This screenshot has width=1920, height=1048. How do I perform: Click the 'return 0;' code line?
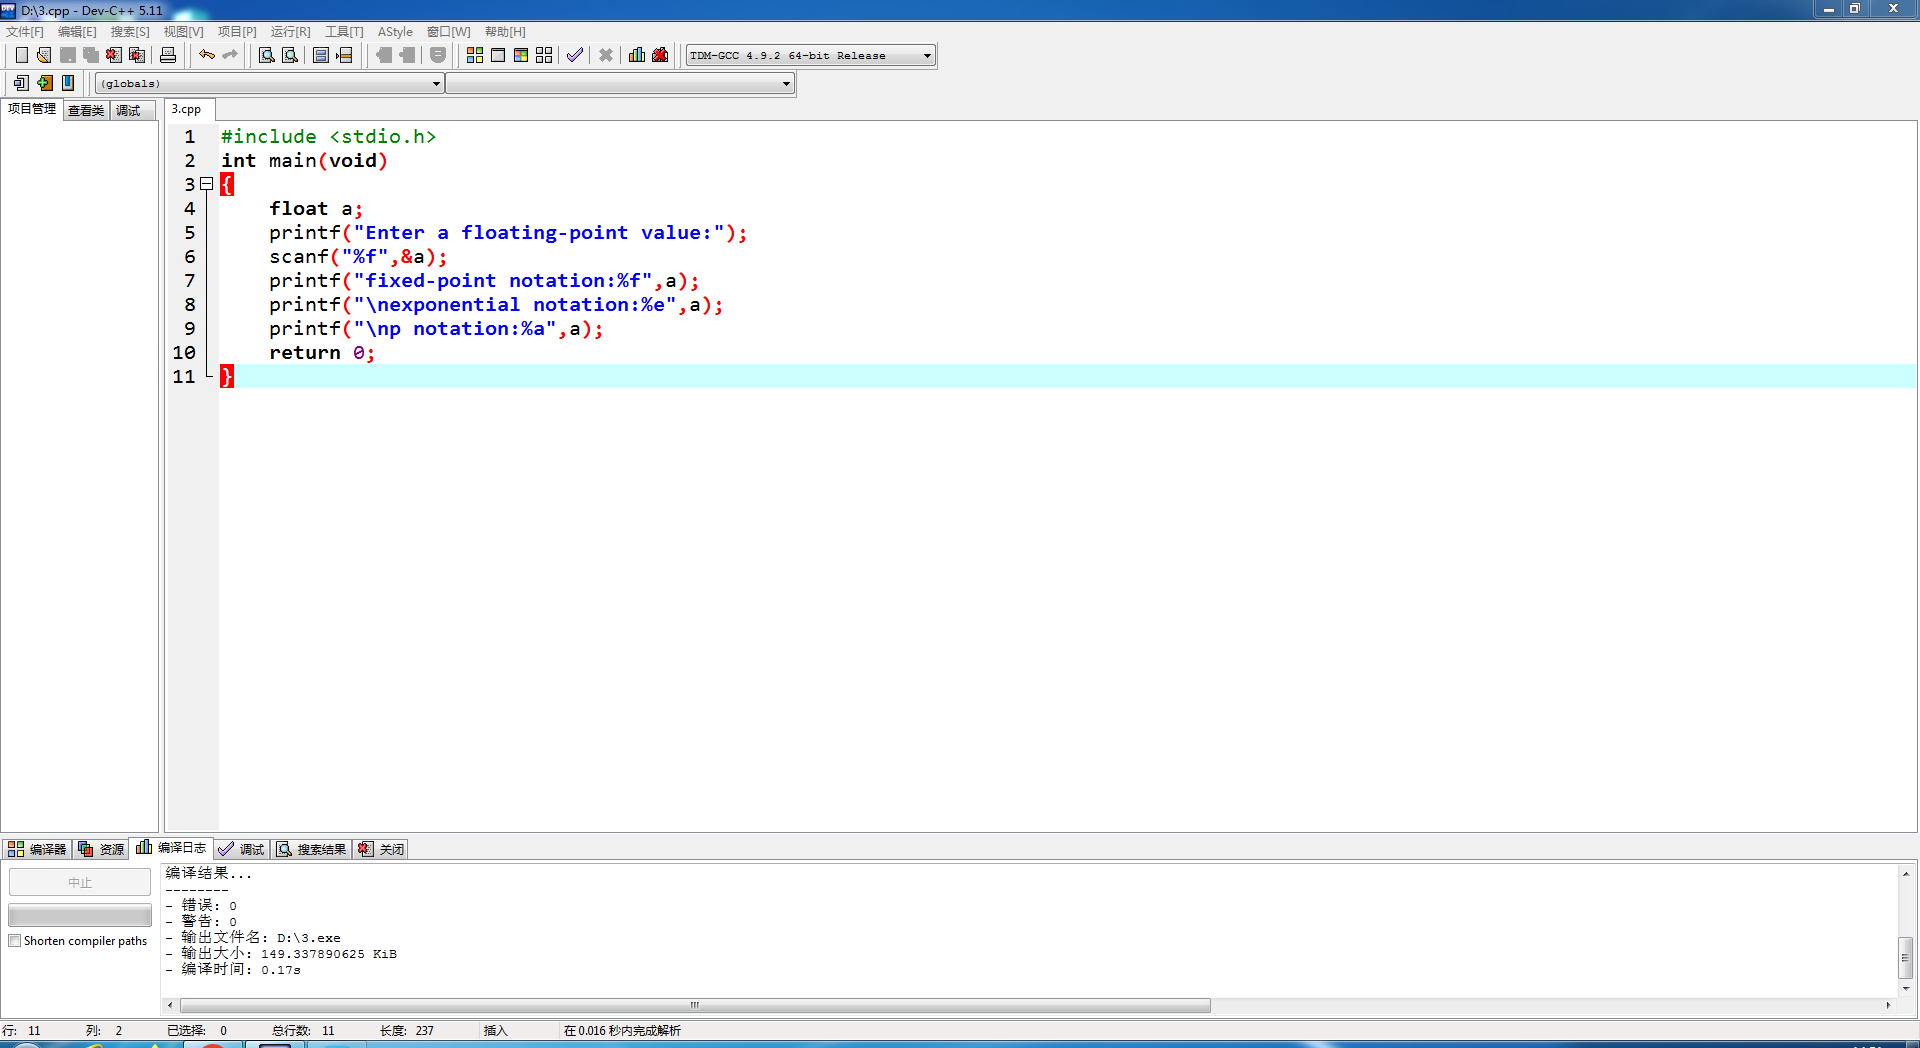click(322, 353)
